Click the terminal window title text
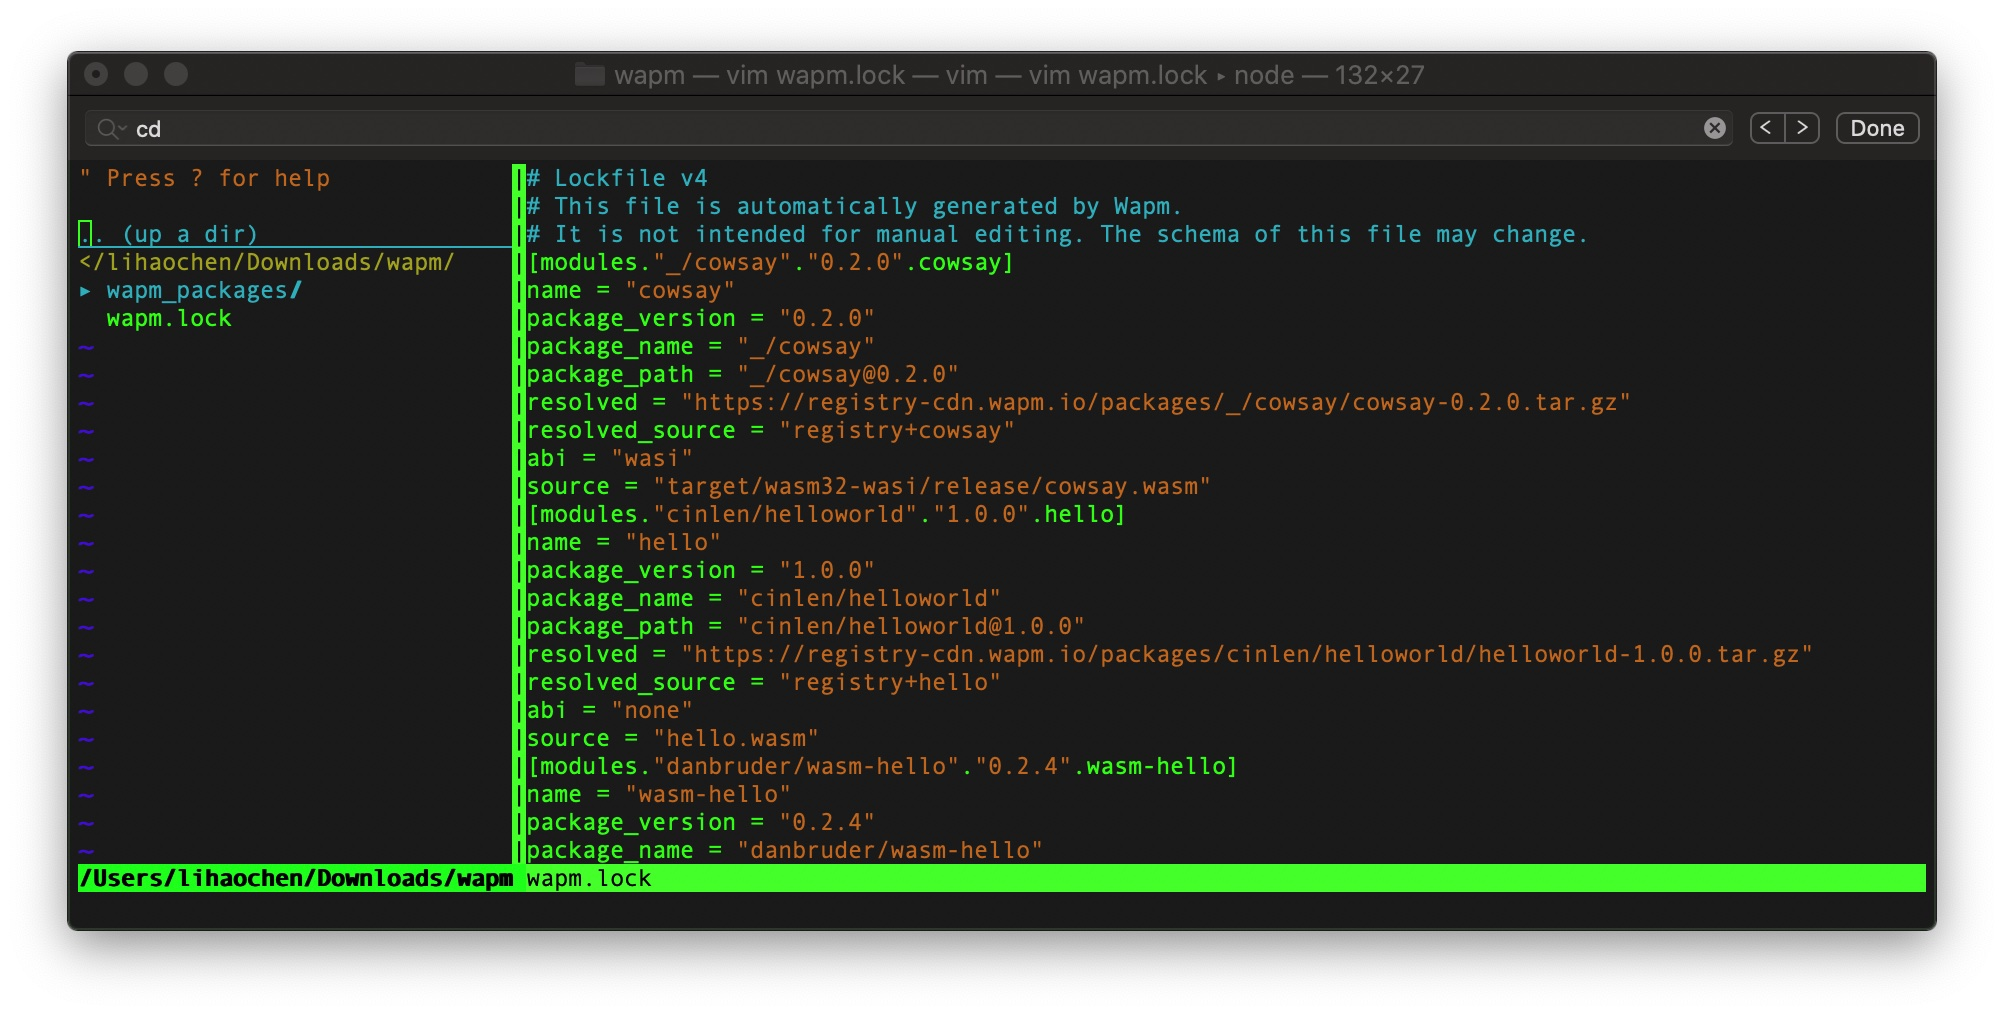 pyautogui.click(x=1019, y=75)
